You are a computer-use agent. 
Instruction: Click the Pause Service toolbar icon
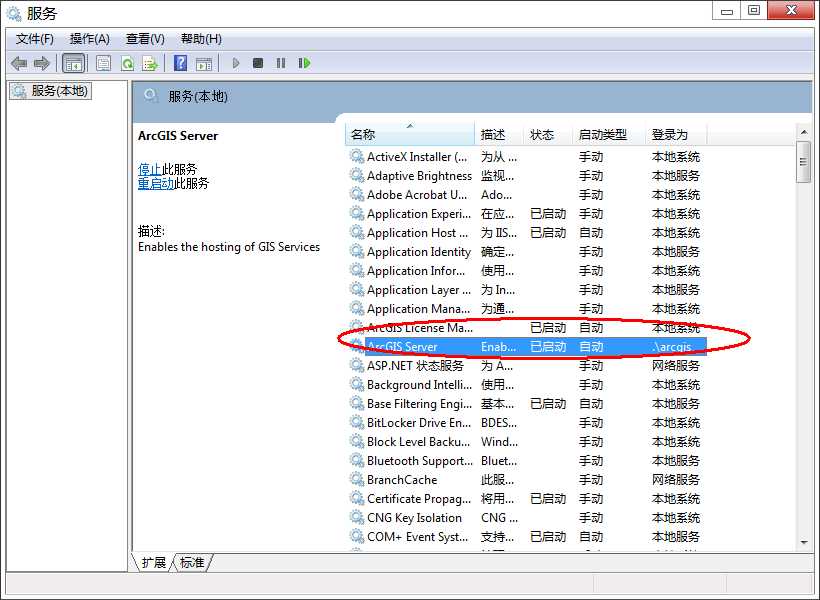(280, 63)
